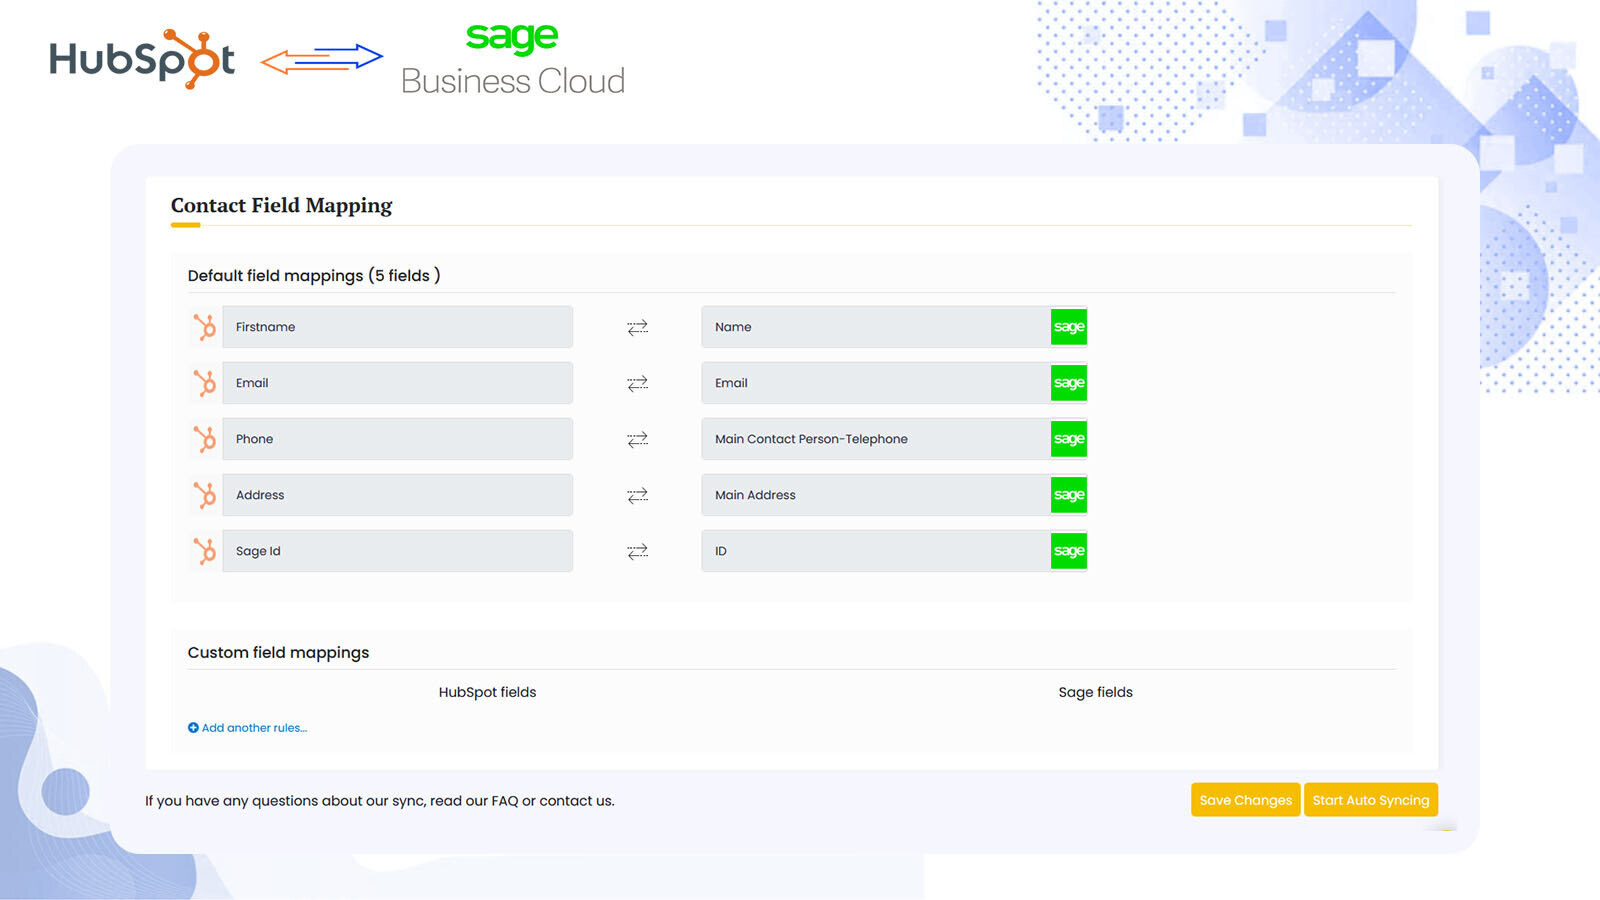
Task: Click the sync arrows in the Address row
Action: point(637,495)
